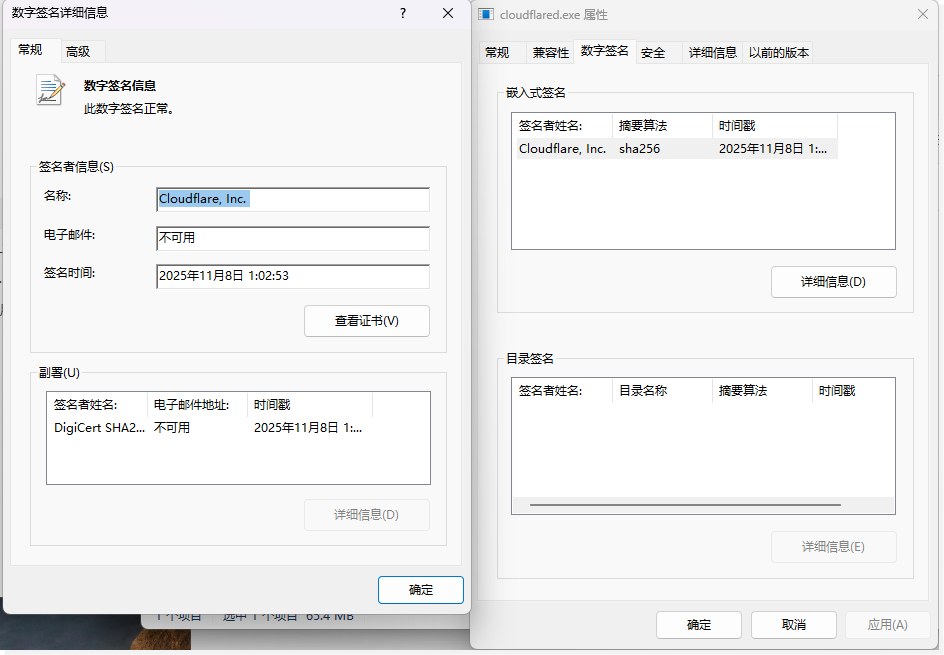Close the digital signature details dialog
This screenshot has width=944, height=655.
tap(448, 13)
